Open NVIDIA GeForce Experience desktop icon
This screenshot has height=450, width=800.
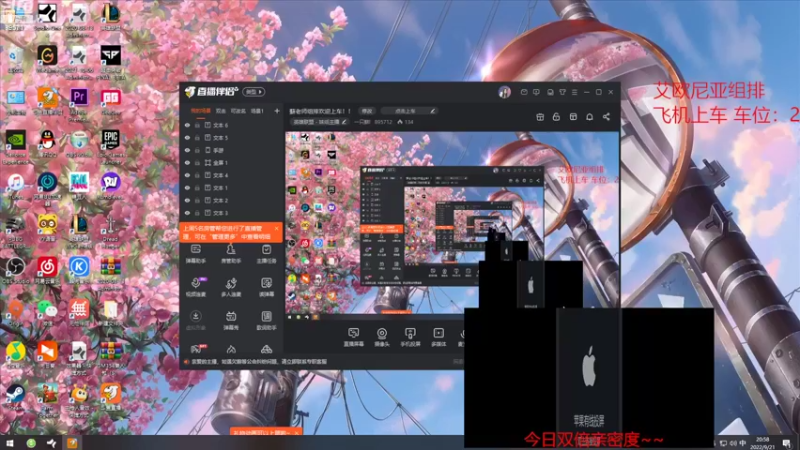coord(15,146)
